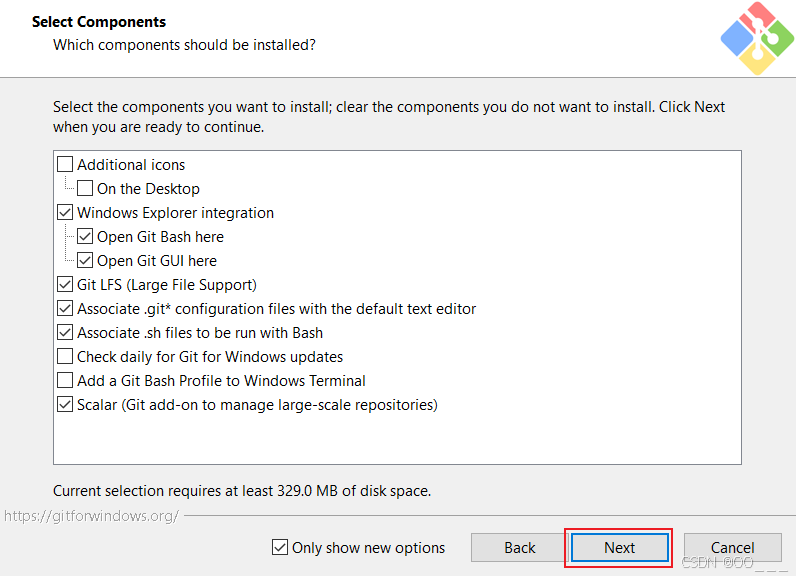
Task: Toggle Only show new options
Action: coord(280,547)
